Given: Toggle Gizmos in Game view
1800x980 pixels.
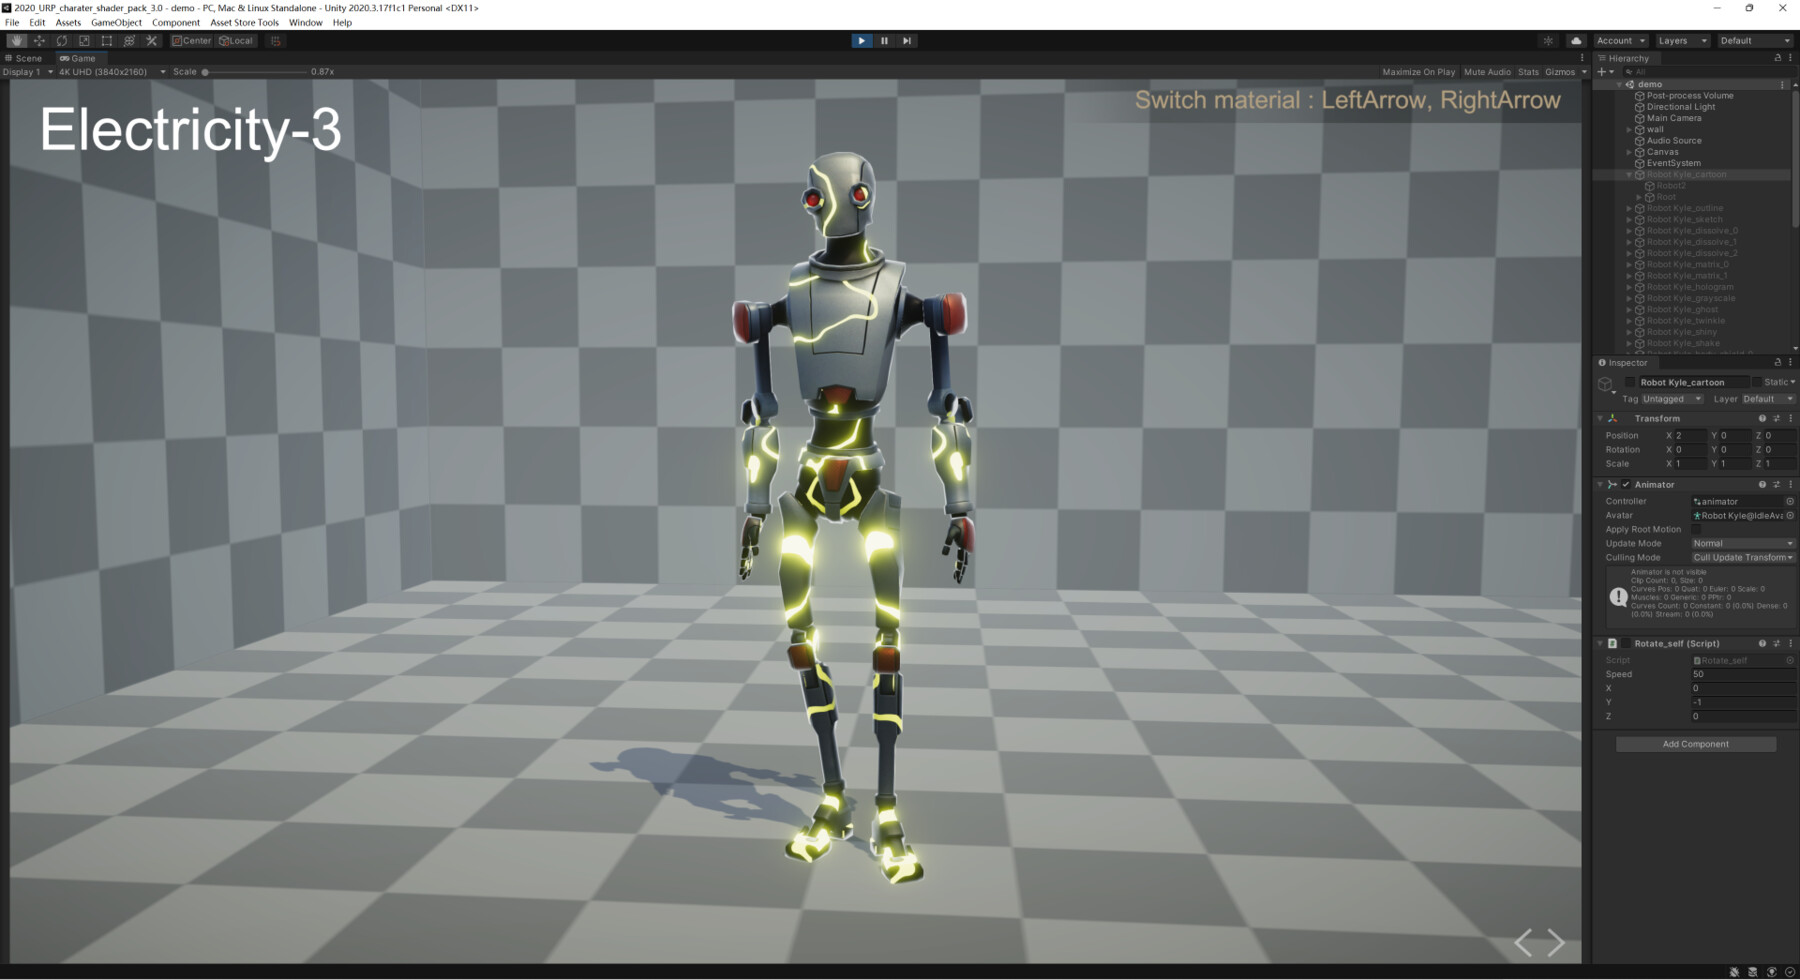Looking at the screenshot, I should pyautogui.click(x=1560, y=72).
